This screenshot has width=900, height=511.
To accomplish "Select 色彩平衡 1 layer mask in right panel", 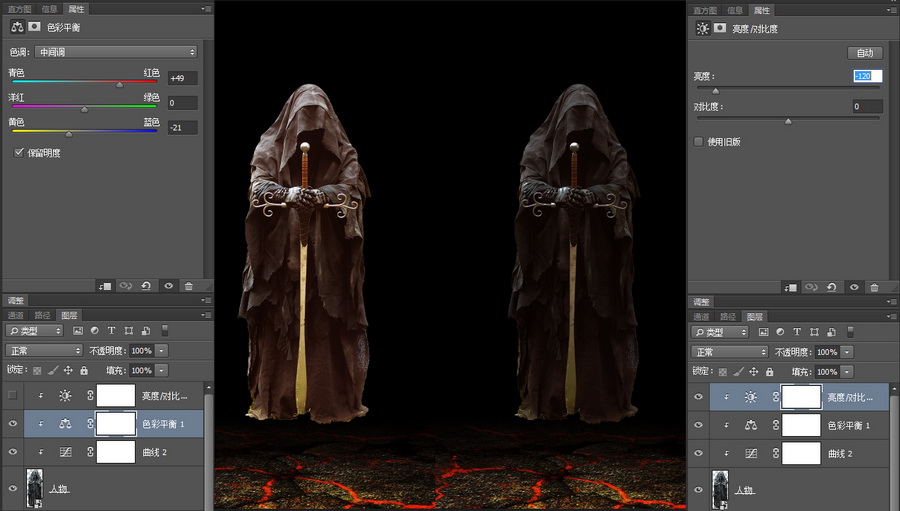I will [x=801, y=425].
